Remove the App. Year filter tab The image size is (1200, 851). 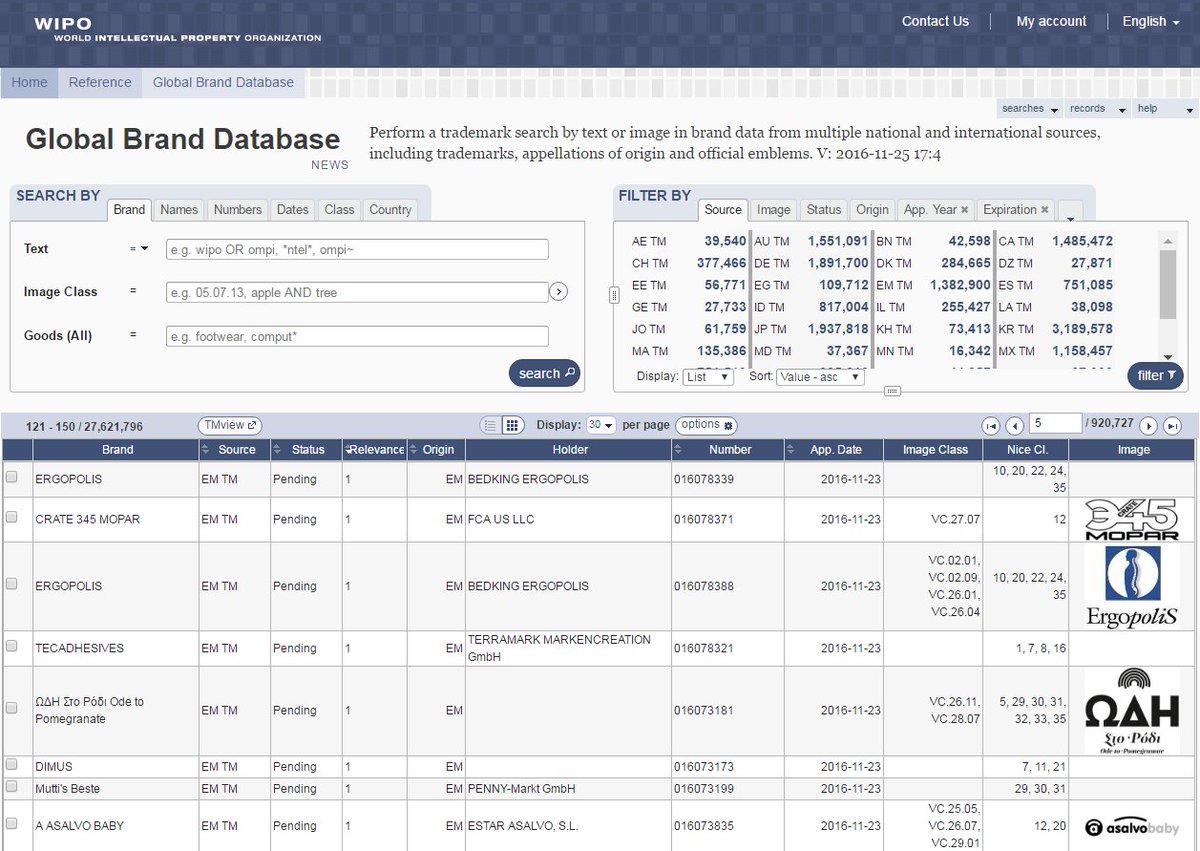coord(964,210)
